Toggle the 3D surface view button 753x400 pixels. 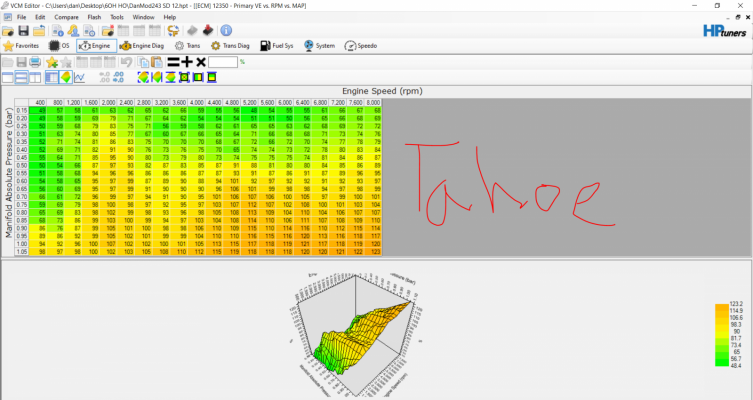coord(65,77)
